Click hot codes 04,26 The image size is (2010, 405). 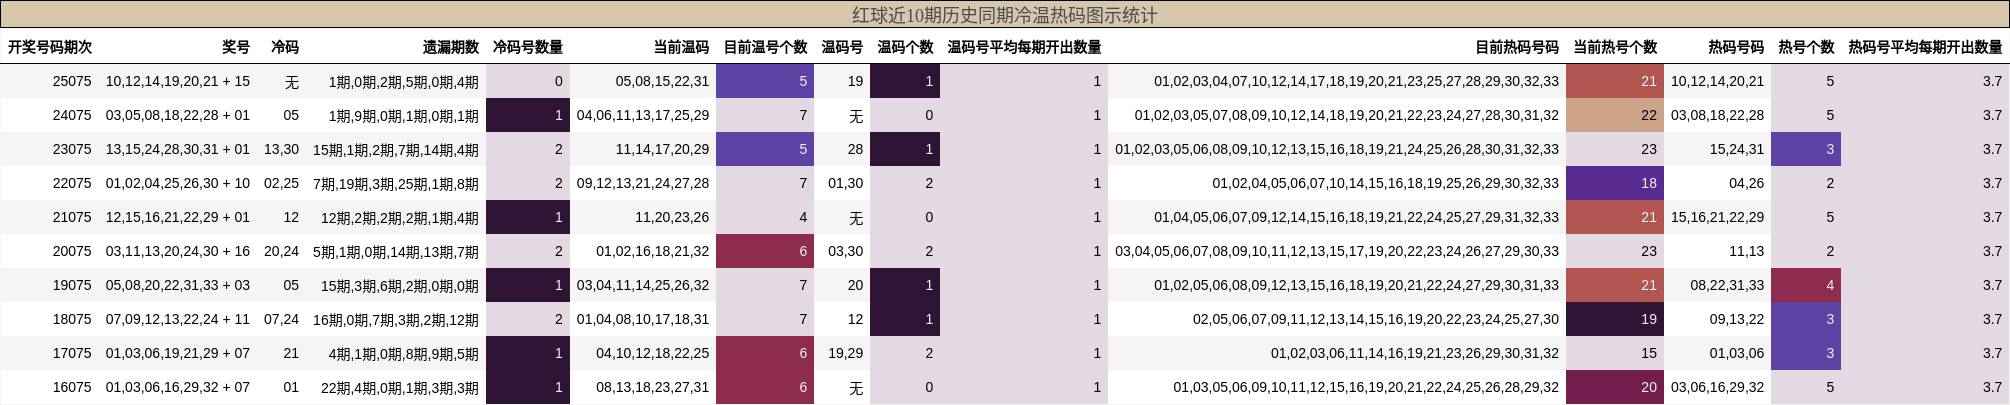(x=1746, y=183)
